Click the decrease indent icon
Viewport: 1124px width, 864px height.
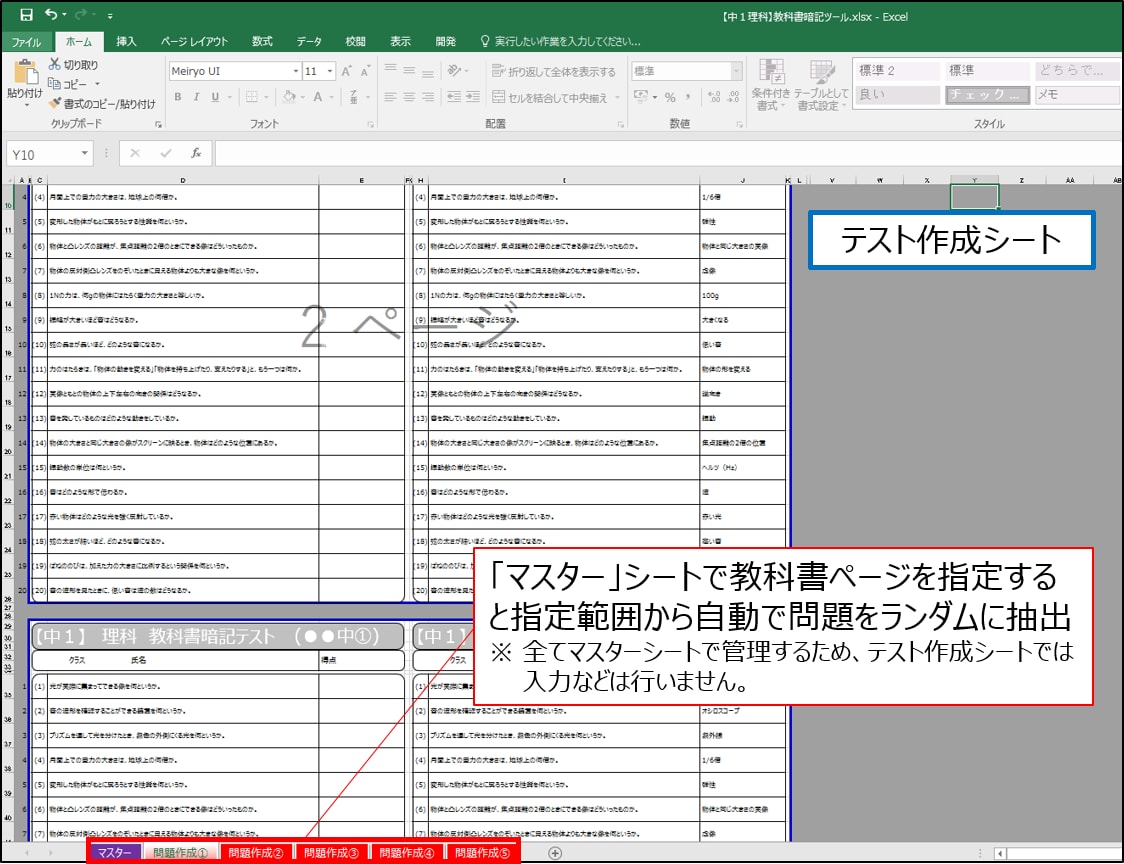(454, 97)
